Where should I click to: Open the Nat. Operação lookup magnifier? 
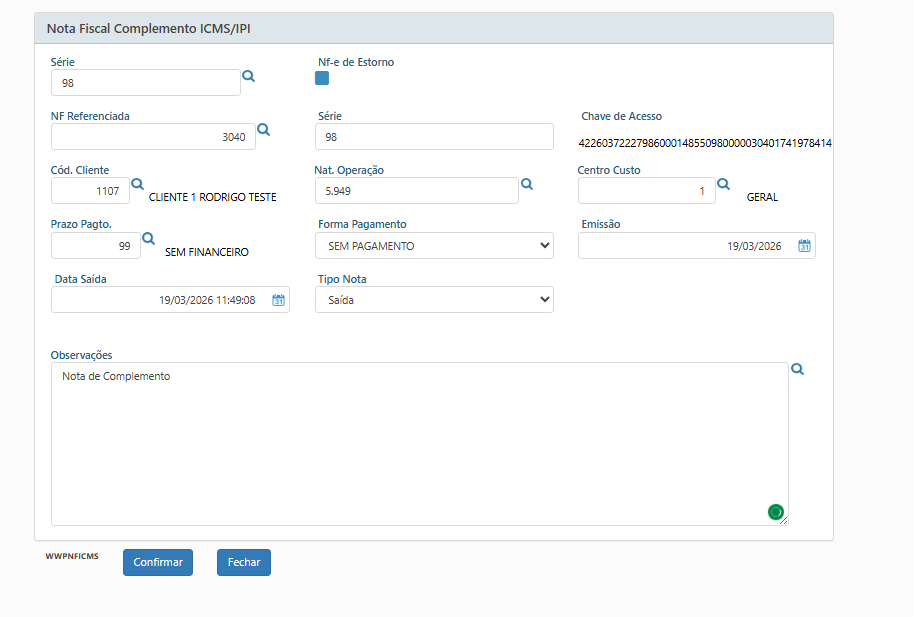[527, 184]
